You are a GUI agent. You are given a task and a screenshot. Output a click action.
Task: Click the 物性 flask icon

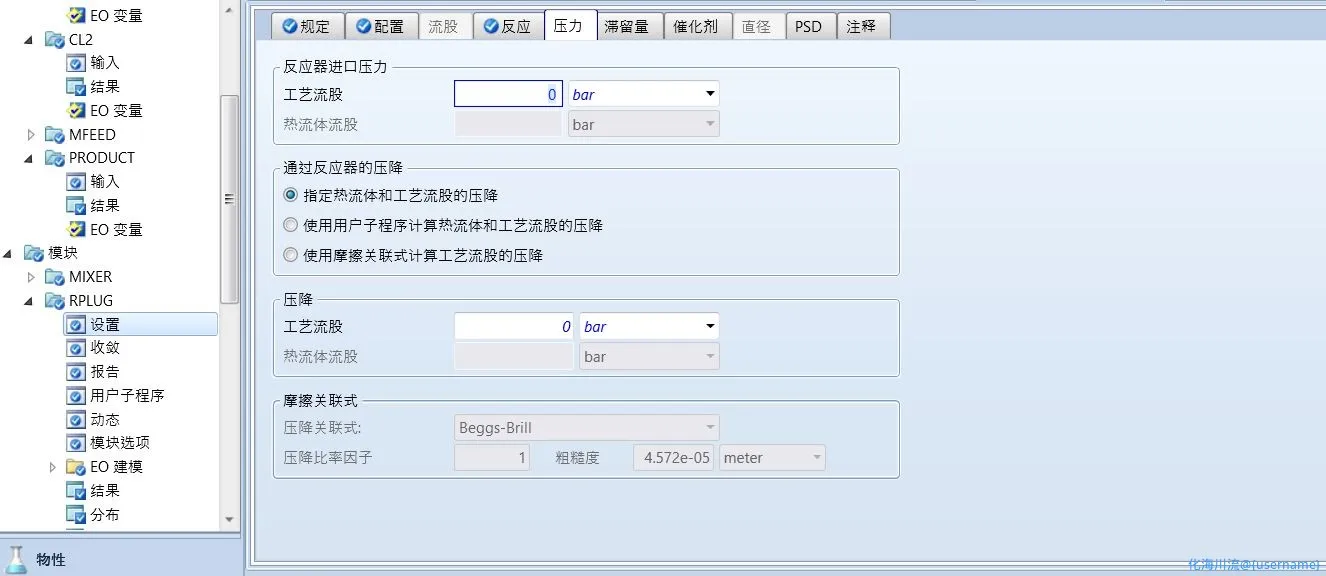click(17, 560)
